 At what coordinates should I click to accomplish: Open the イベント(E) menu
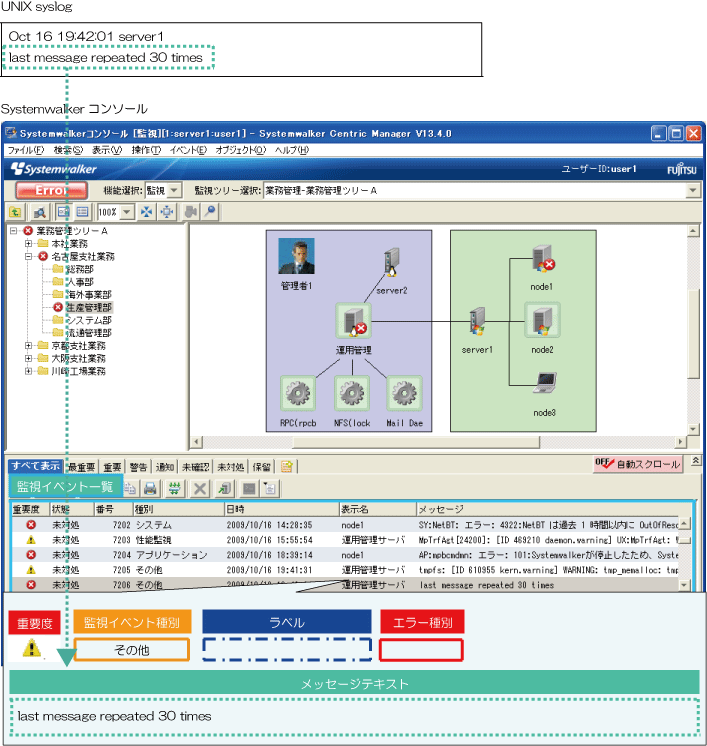(188, 150)
